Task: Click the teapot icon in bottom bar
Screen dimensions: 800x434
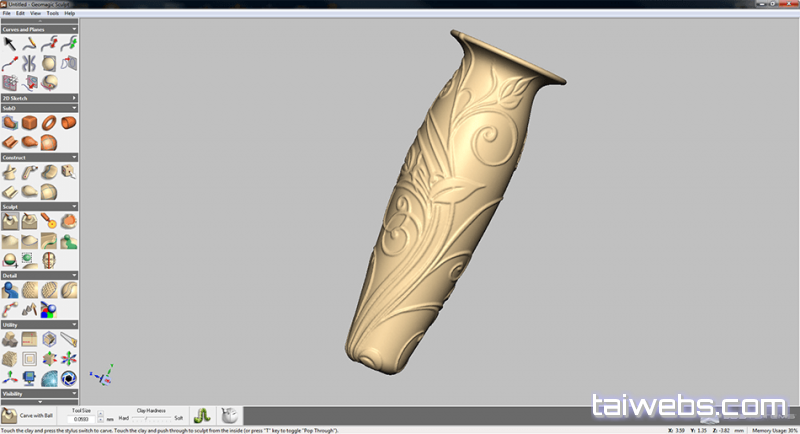Action: (x=229, y=415)
